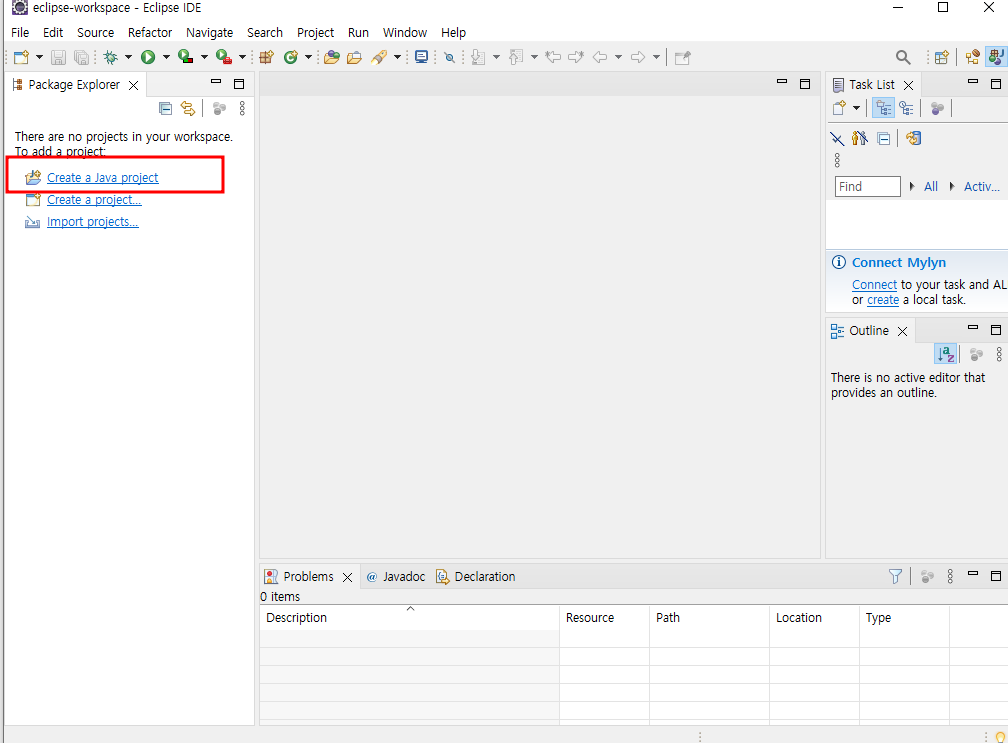Click the Problems view filter icon
Viewport: 1008px width, 743px height.
pos(895,577)
